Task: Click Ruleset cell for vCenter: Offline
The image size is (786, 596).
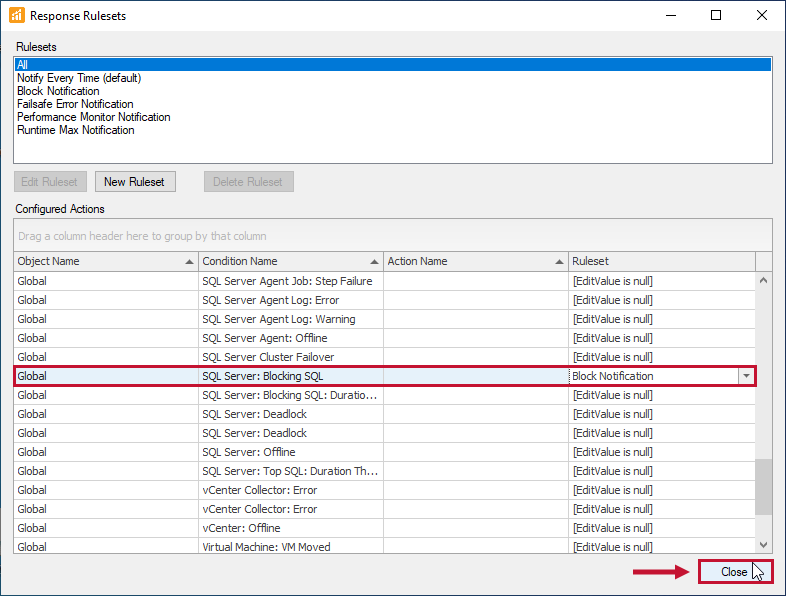Action: point(662,528)
